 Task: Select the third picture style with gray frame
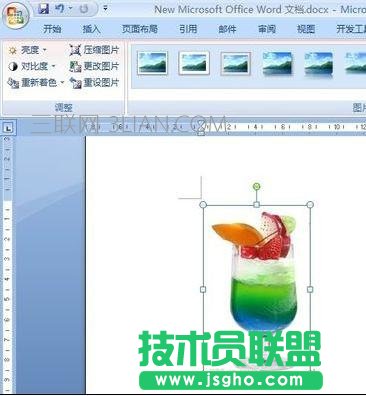coord(235,63)
